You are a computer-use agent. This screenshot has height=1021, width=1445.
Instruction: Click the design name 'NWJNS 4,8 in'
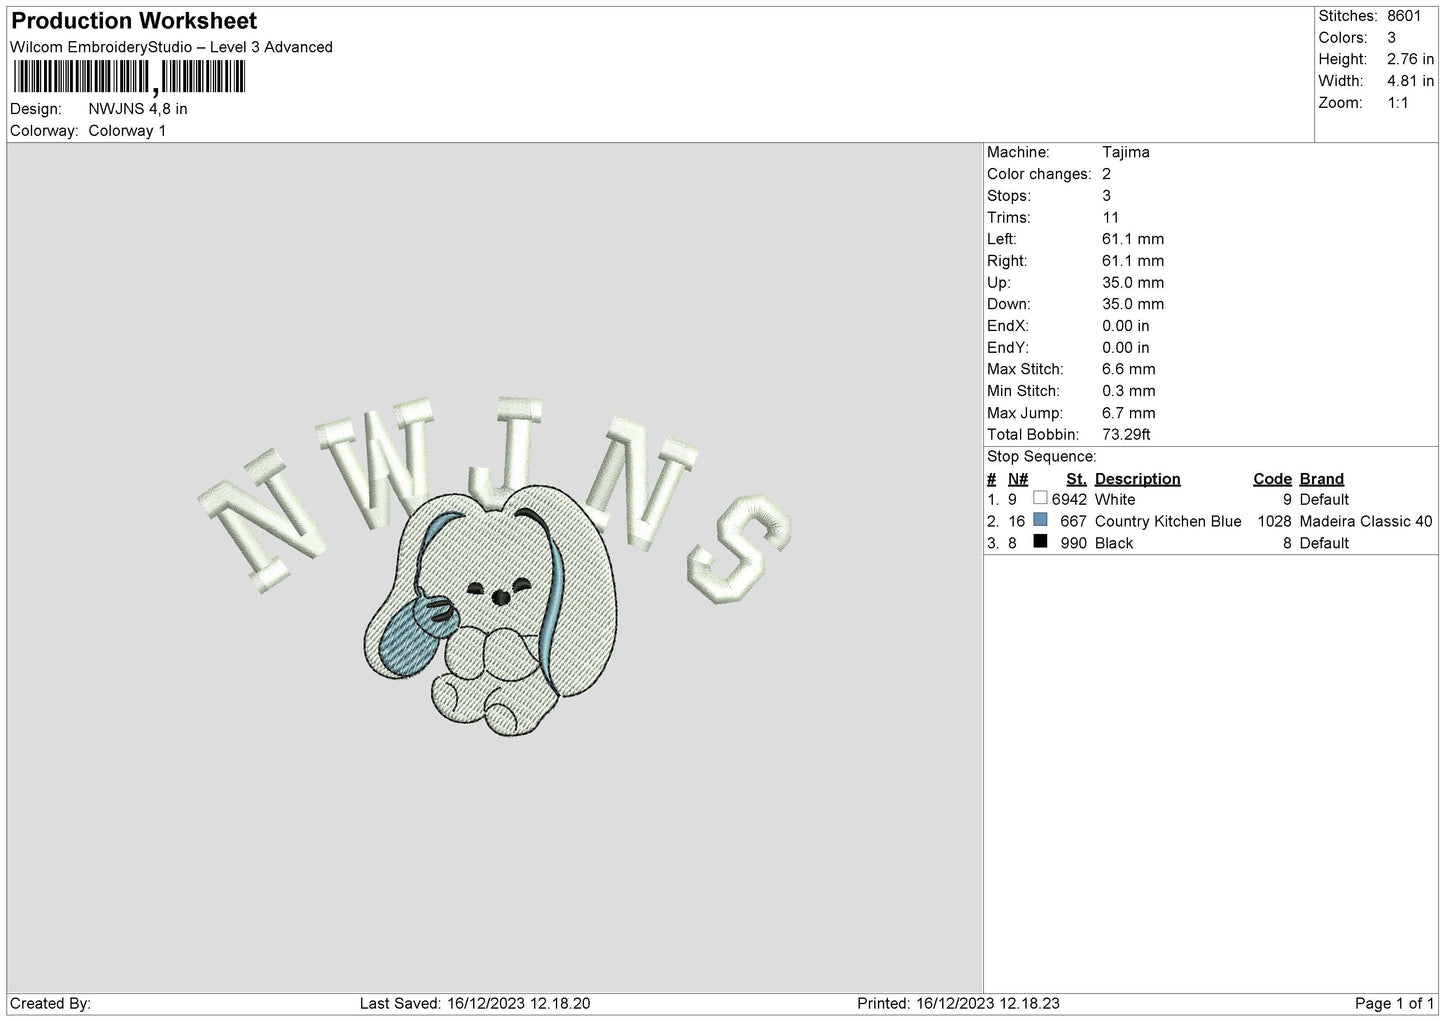[138, 109]
